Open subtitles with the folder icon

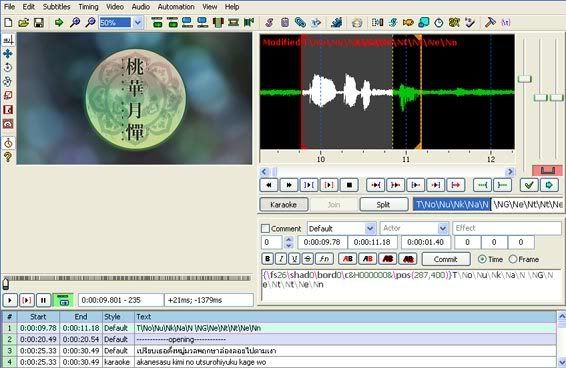point(23,23)
